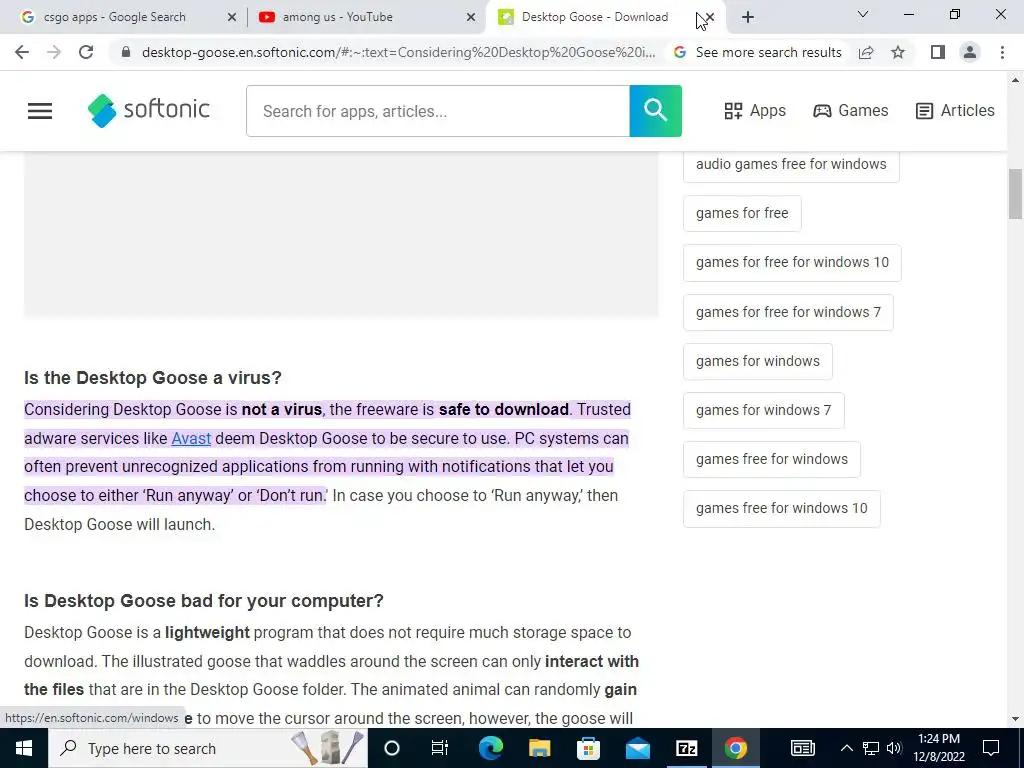Open the 'games free for windows' tag

click(x=772, y=459)
